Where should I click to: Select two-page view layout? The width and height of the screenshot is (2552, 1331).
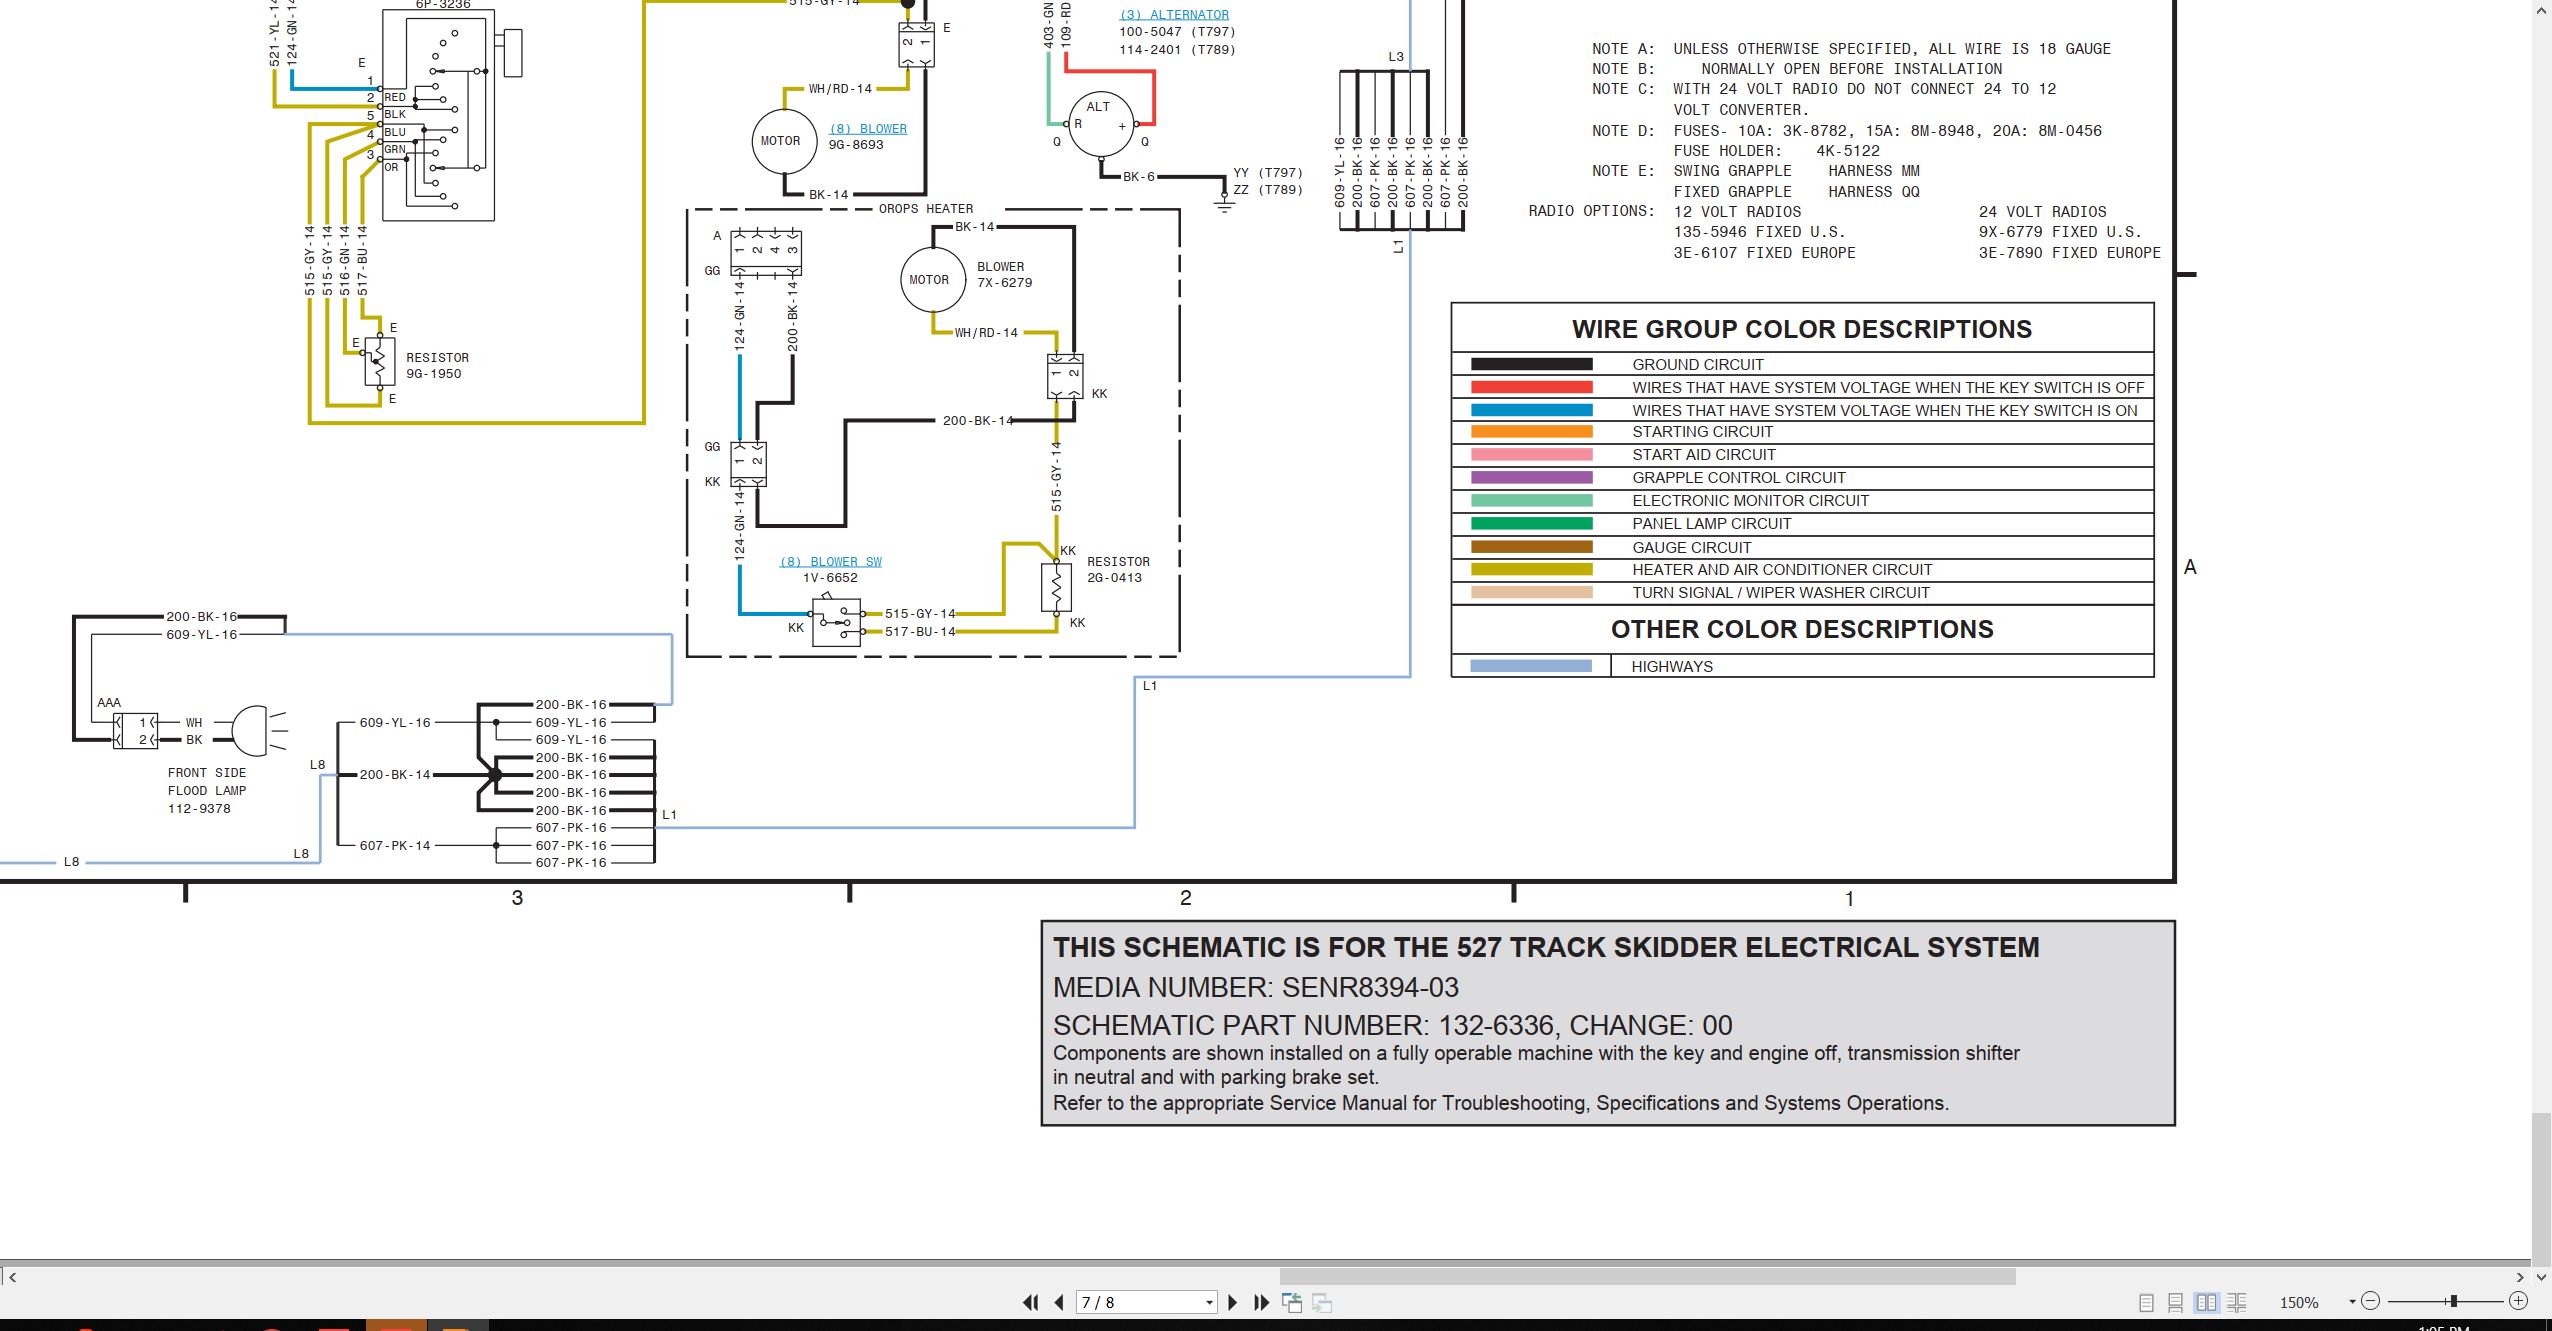pyautogui.click(x=2206, y=1302)
